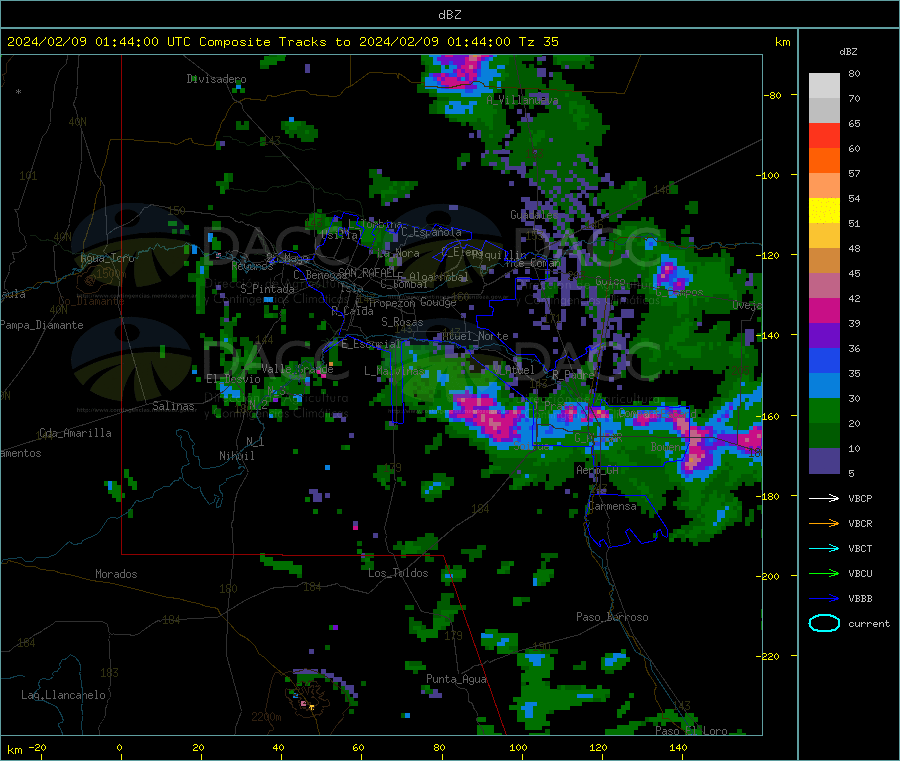Viewport: 900px width, 761px height.
Task: Click the Paso_El_Loro map label
Action: click(692, 731)
